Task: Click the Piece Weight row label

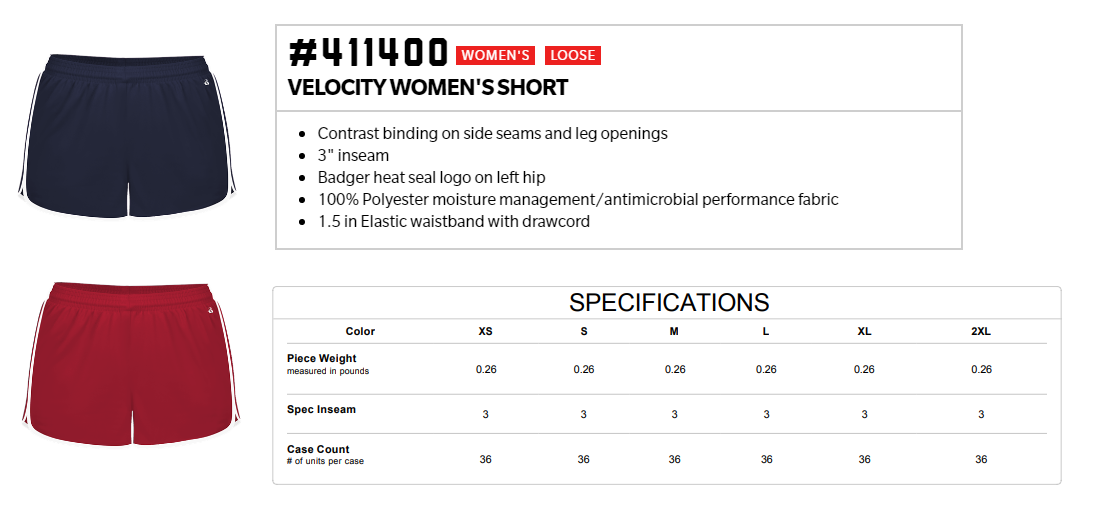Action: 322,359
